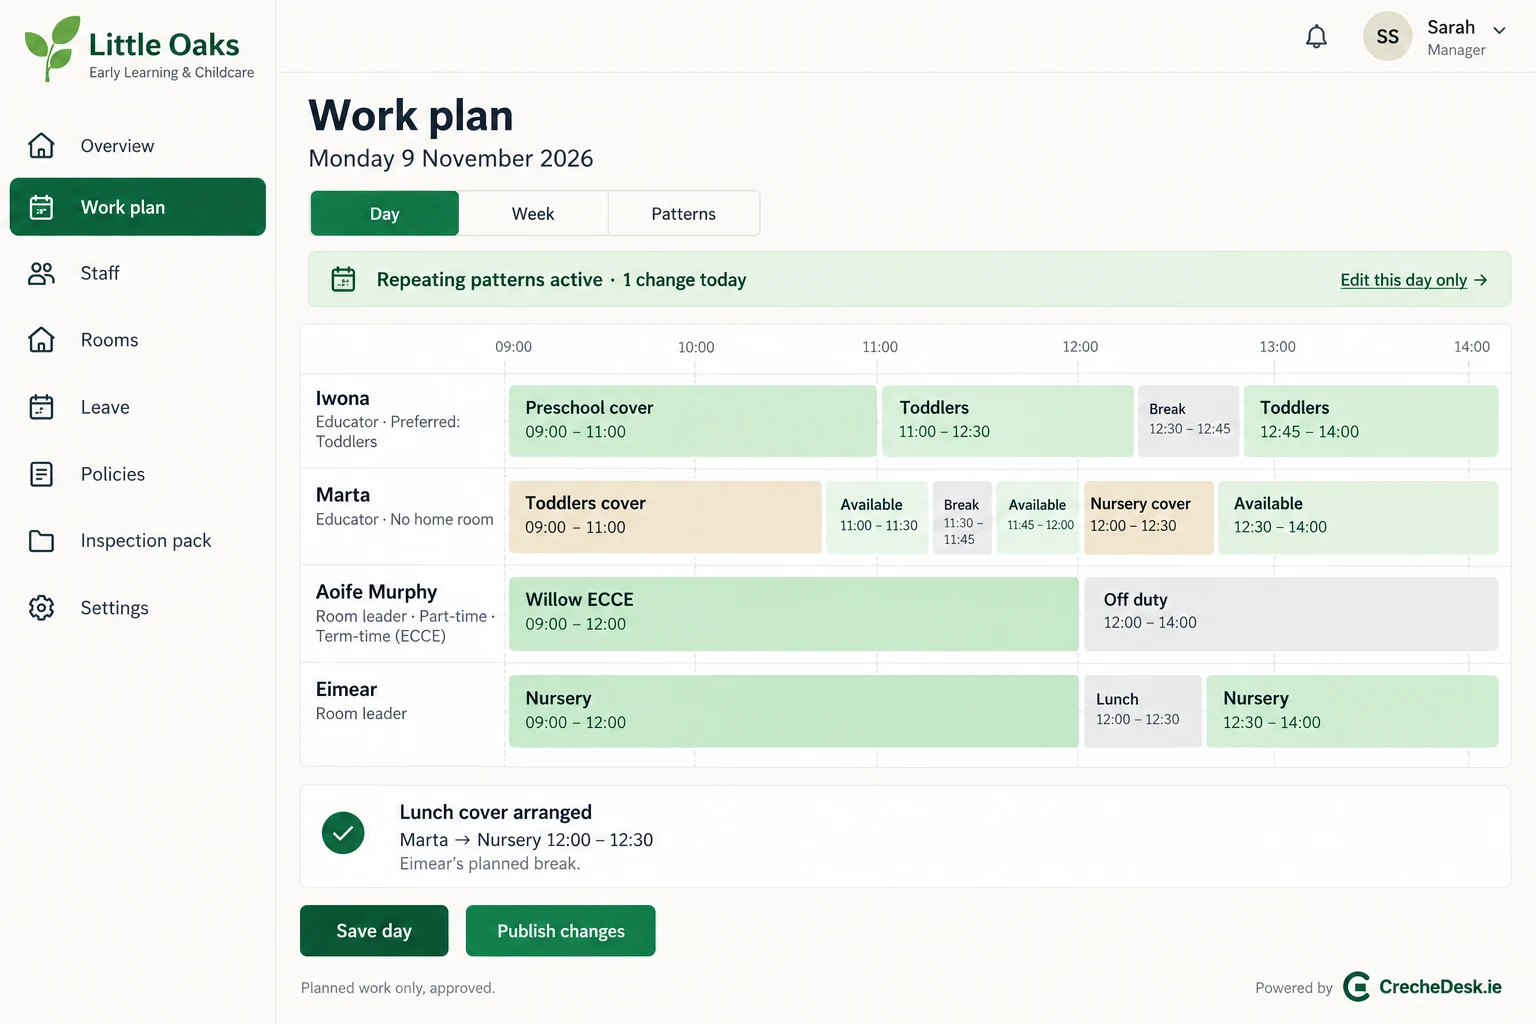The width and height of the screenshot is (1536, 1024).
Task: Click the Staff people icon
Action: [x=41, y=273]
